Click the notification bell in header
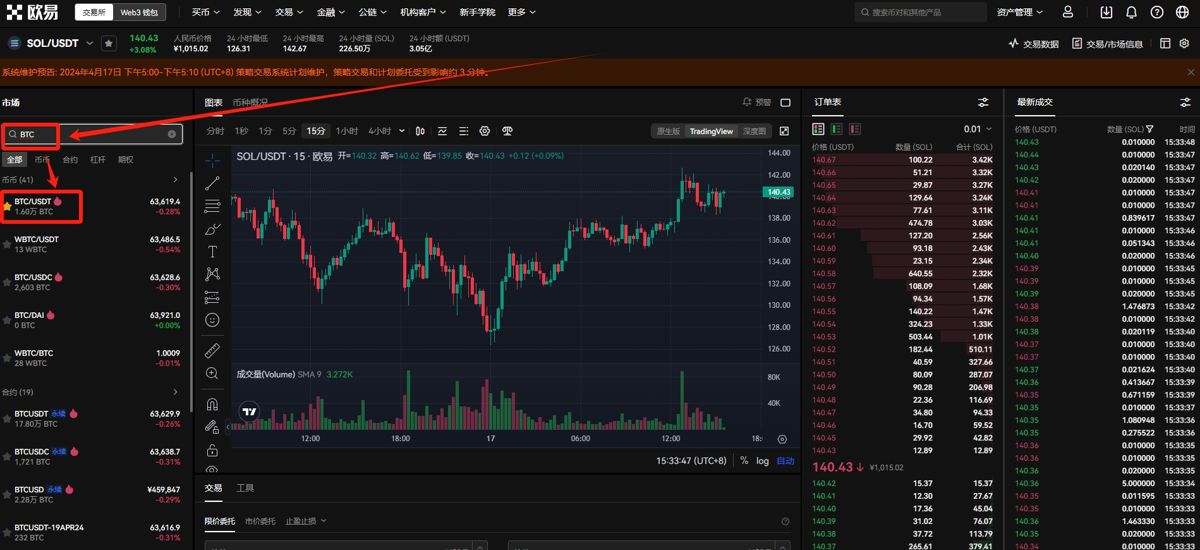1200x550 pixels. click(1131, 12)
